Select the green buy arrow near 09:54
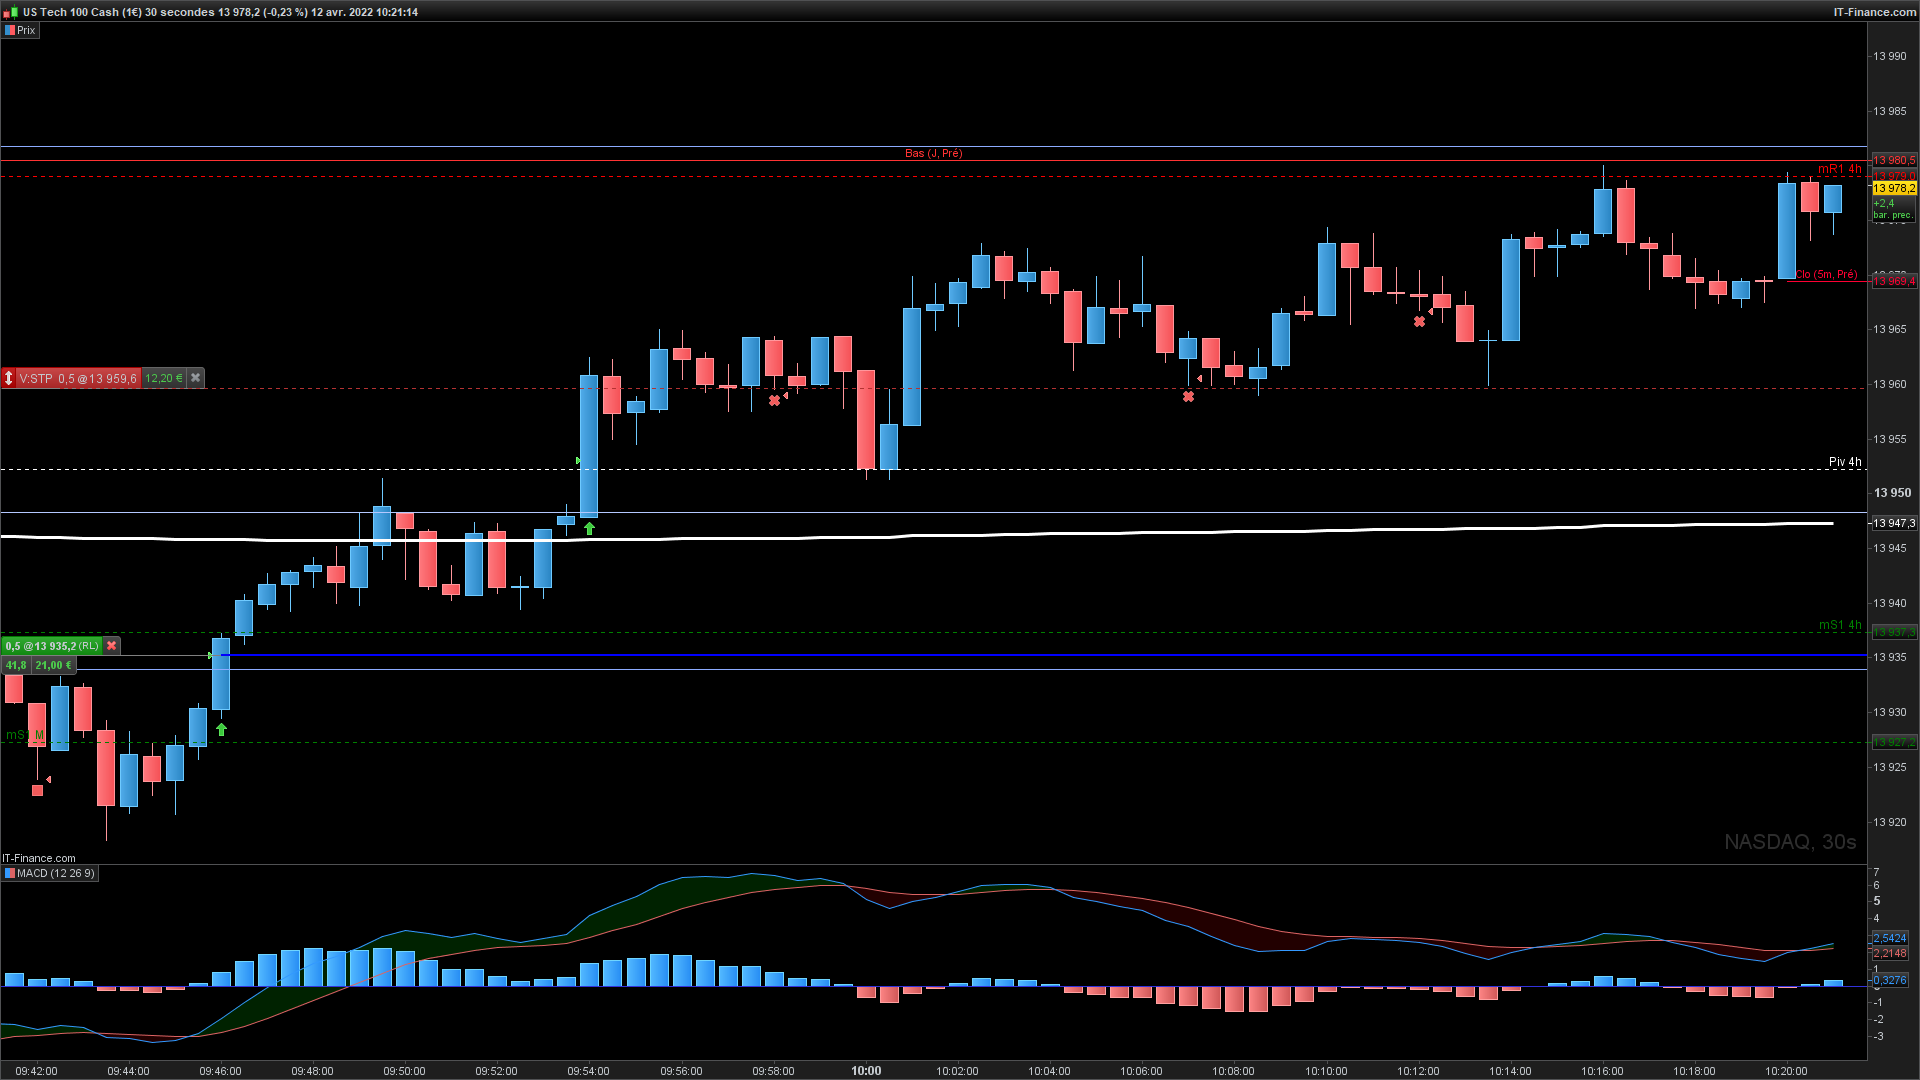The height and width of the screenshot is (1080, 1920). tap(590, 529)
